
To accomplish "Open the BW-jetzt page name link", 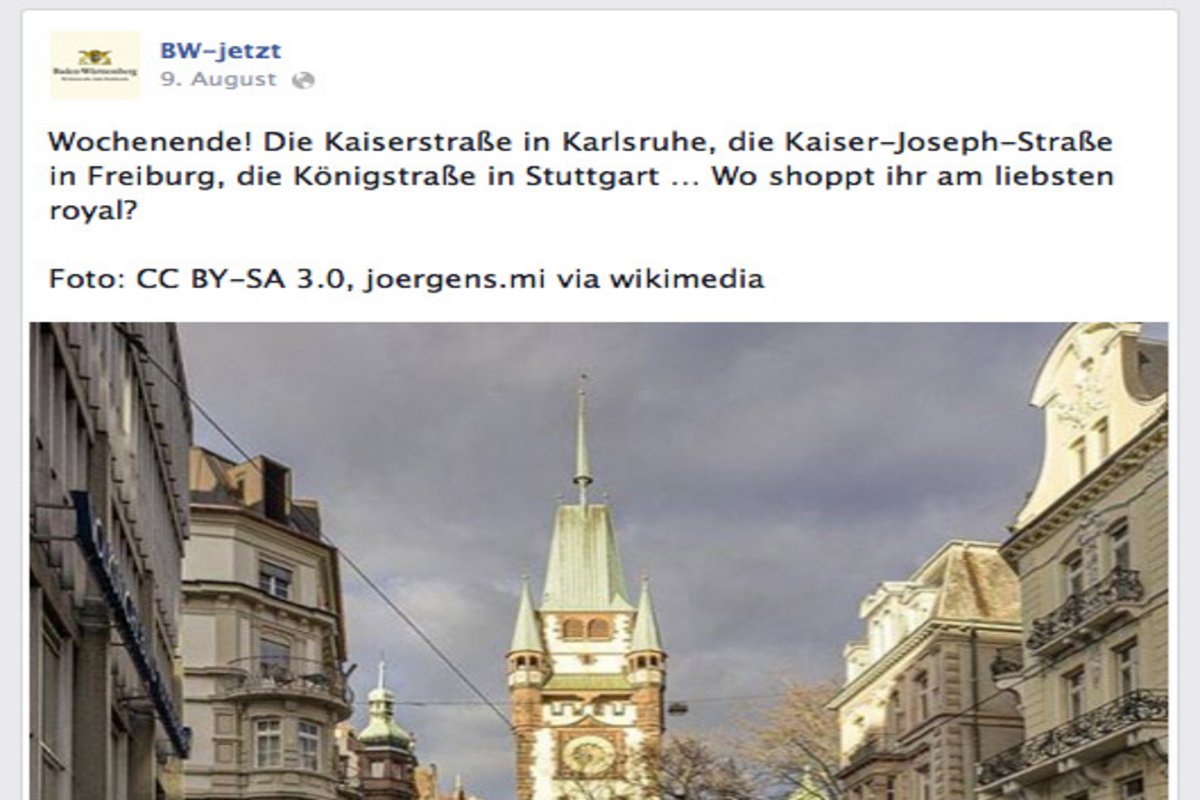I will [x=221, y=50].
